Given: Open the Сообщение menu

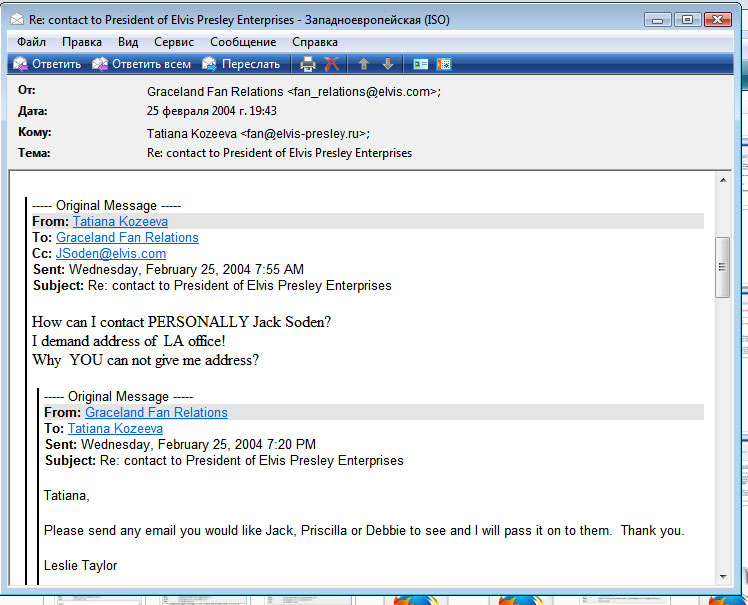Looking at the screenshot, I should (243, 42).
